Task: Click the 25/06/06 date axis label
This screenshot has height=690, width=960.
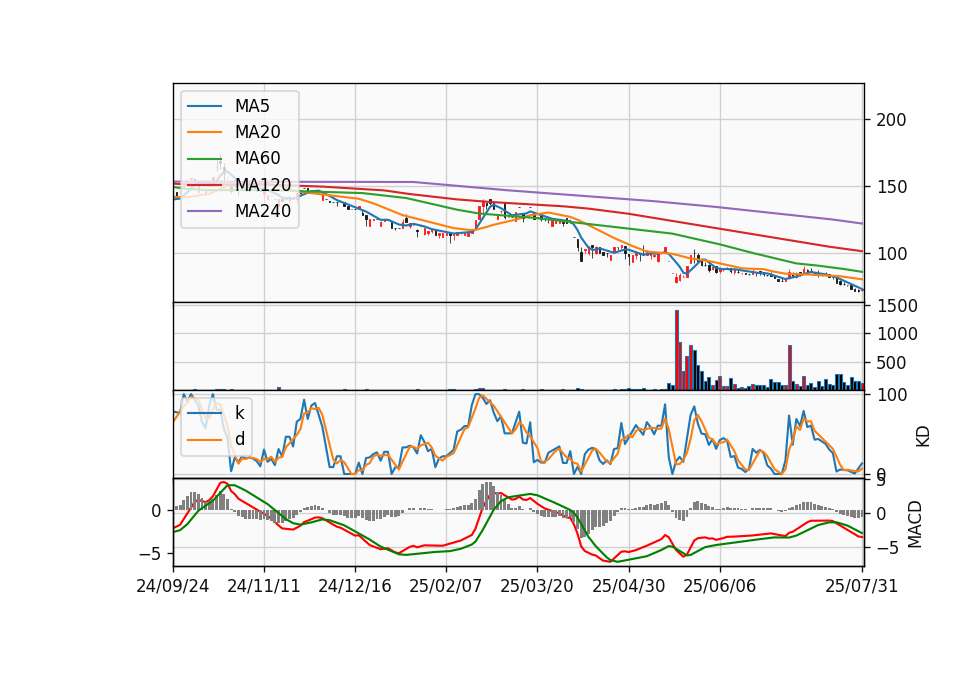Action: pyautogui.click(x=719, y=586)
